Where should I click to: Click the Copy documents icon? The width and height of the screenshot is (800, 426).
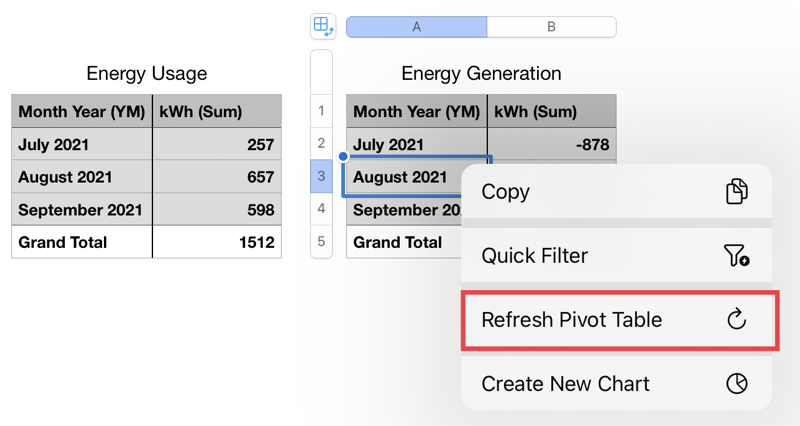736,192
